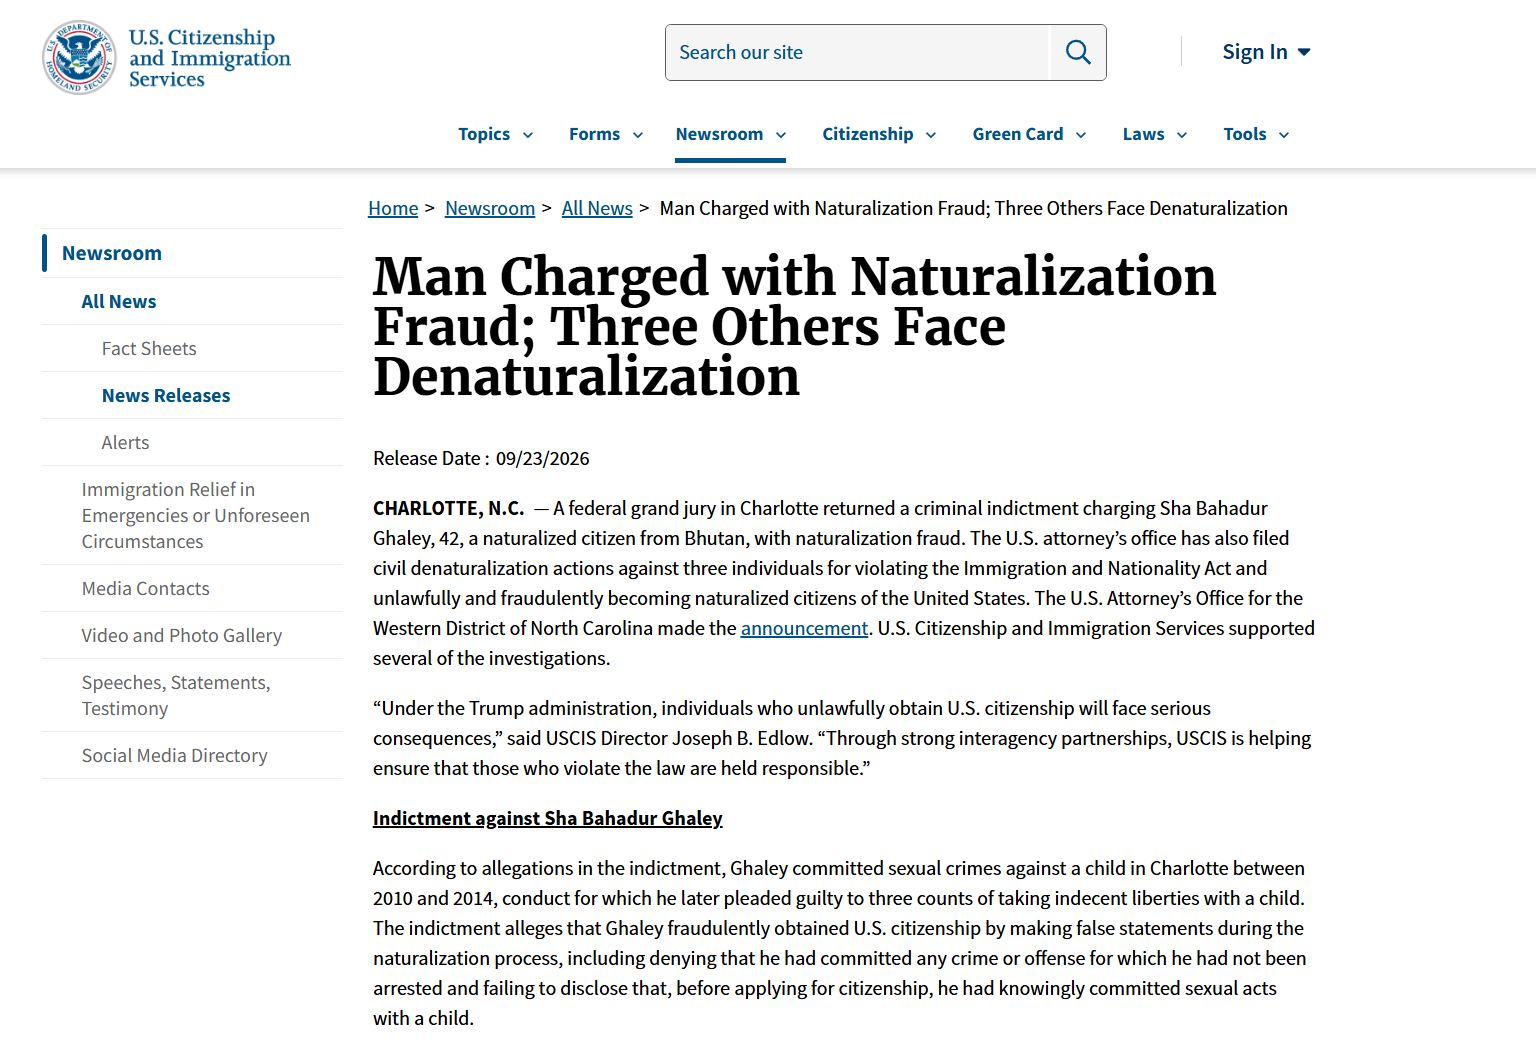
Task: Open the Citizenship navigation menu
Action: click(x=879, y=134)
